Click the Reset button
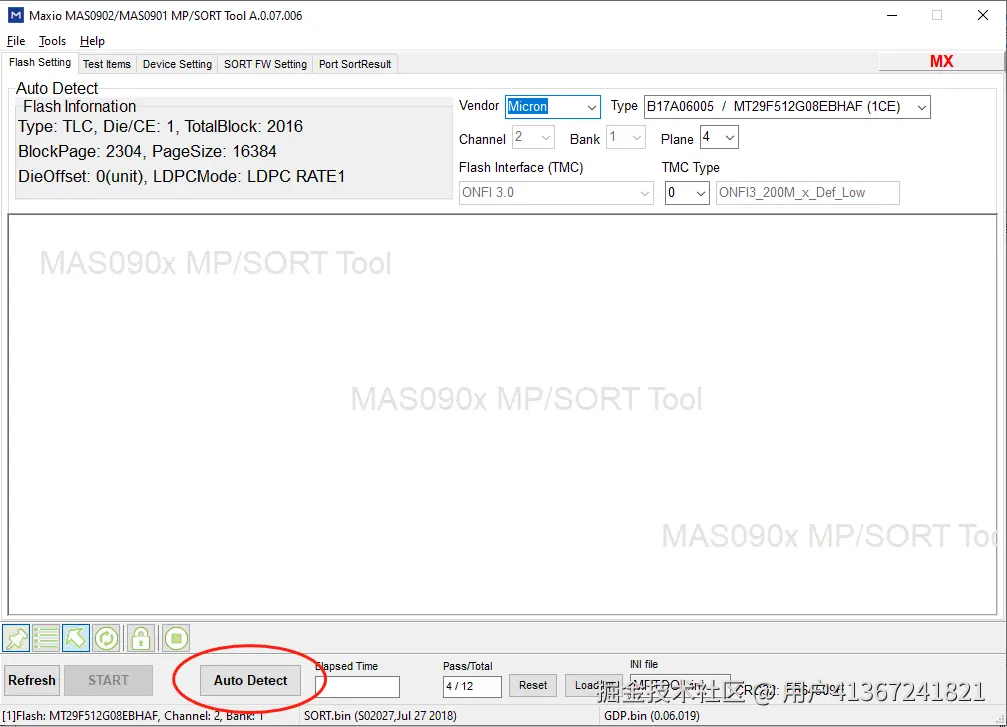Screen dimensions: 1007x727 point(533,685)
